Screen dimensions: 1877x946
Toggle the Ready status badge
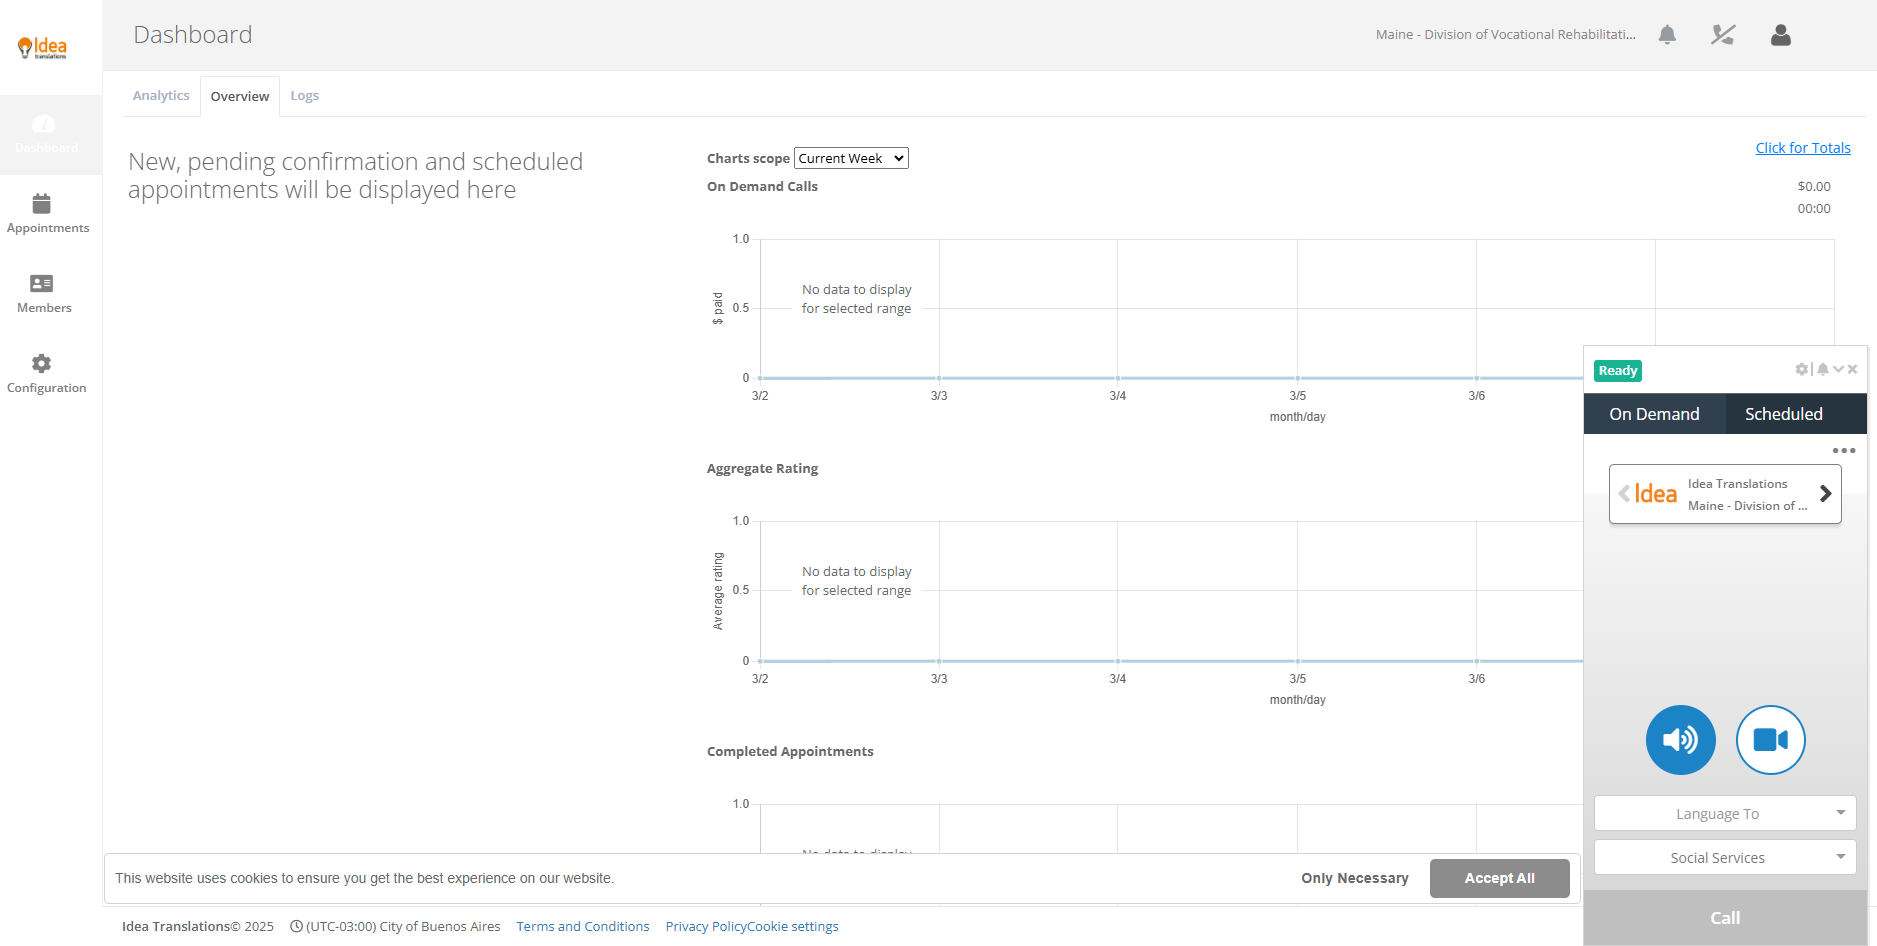tap(1617, 371)
